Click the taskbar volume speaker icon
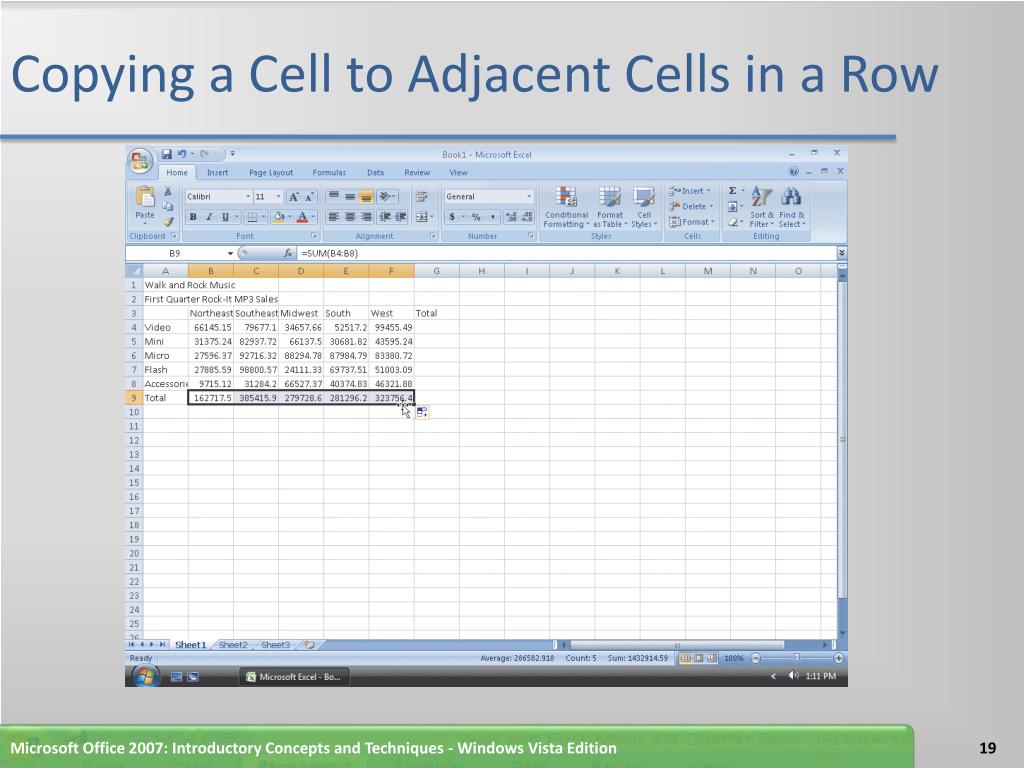Image resolution: width=1024 pixels, height=768 pixels. click(793, 676)
